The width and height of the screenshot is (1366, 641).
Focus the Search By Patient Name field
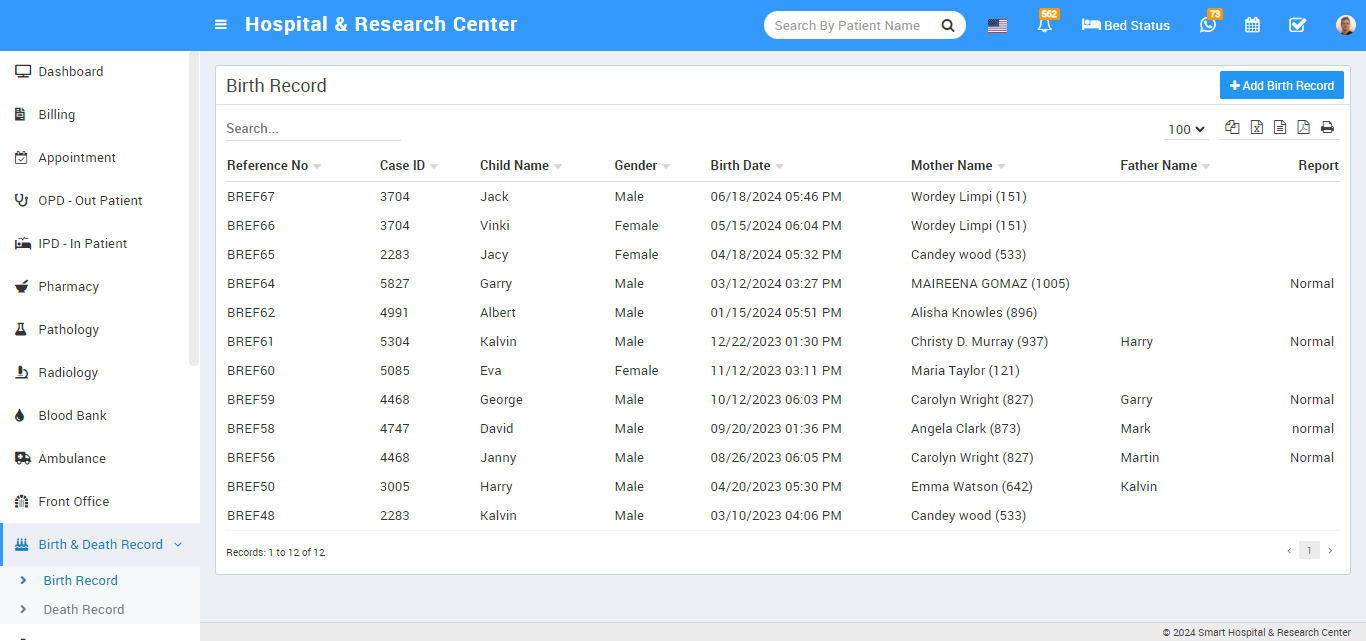pos(850,26)
